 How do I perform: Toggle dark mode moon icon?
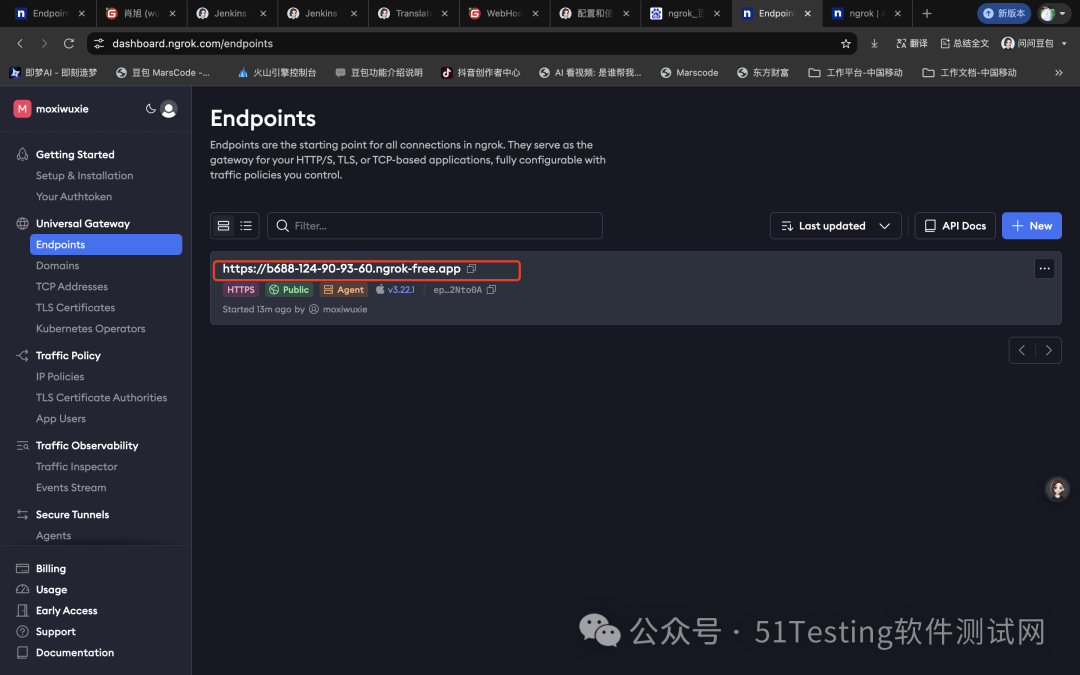pos(150,108)
